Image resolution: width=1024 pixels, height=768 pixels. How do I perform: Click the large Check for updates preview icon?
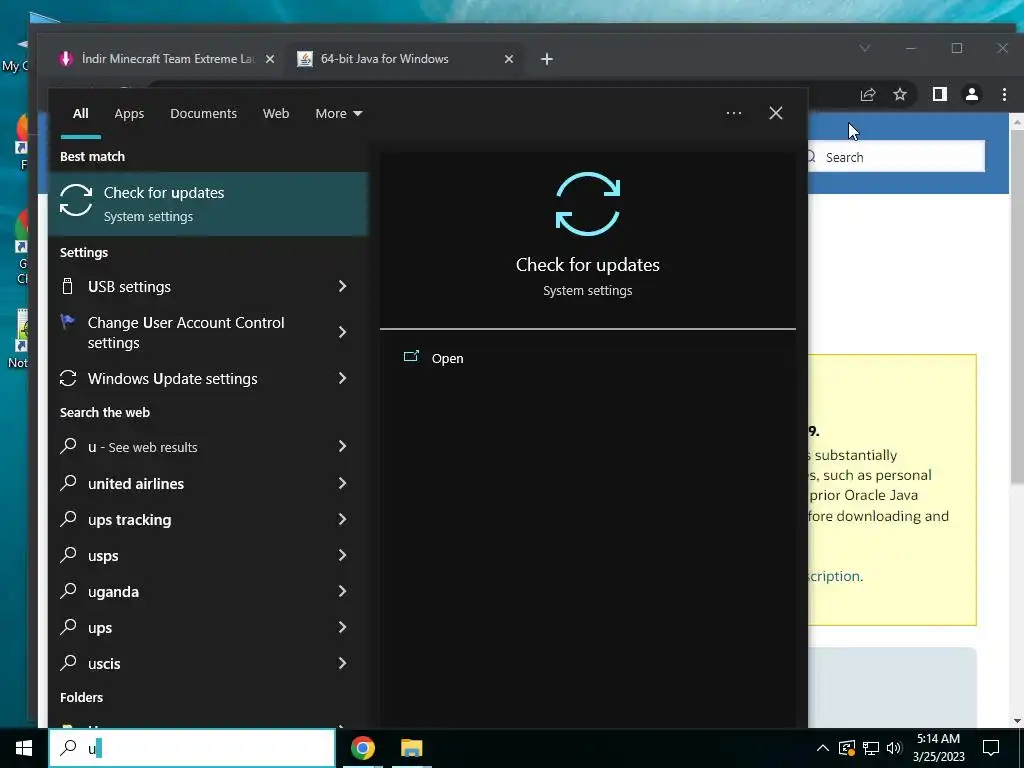(x=588, y=204)
